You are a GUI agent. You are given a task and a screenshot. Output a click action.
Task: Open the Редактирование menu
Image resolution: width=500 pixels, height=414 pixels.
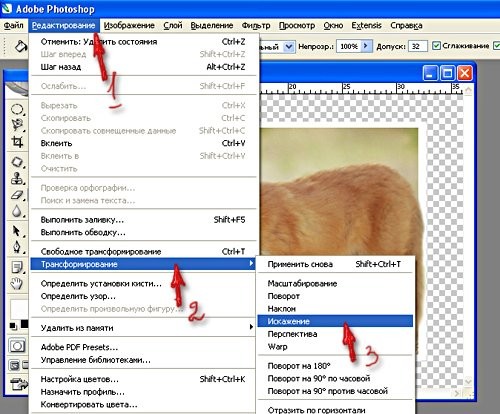63,26
